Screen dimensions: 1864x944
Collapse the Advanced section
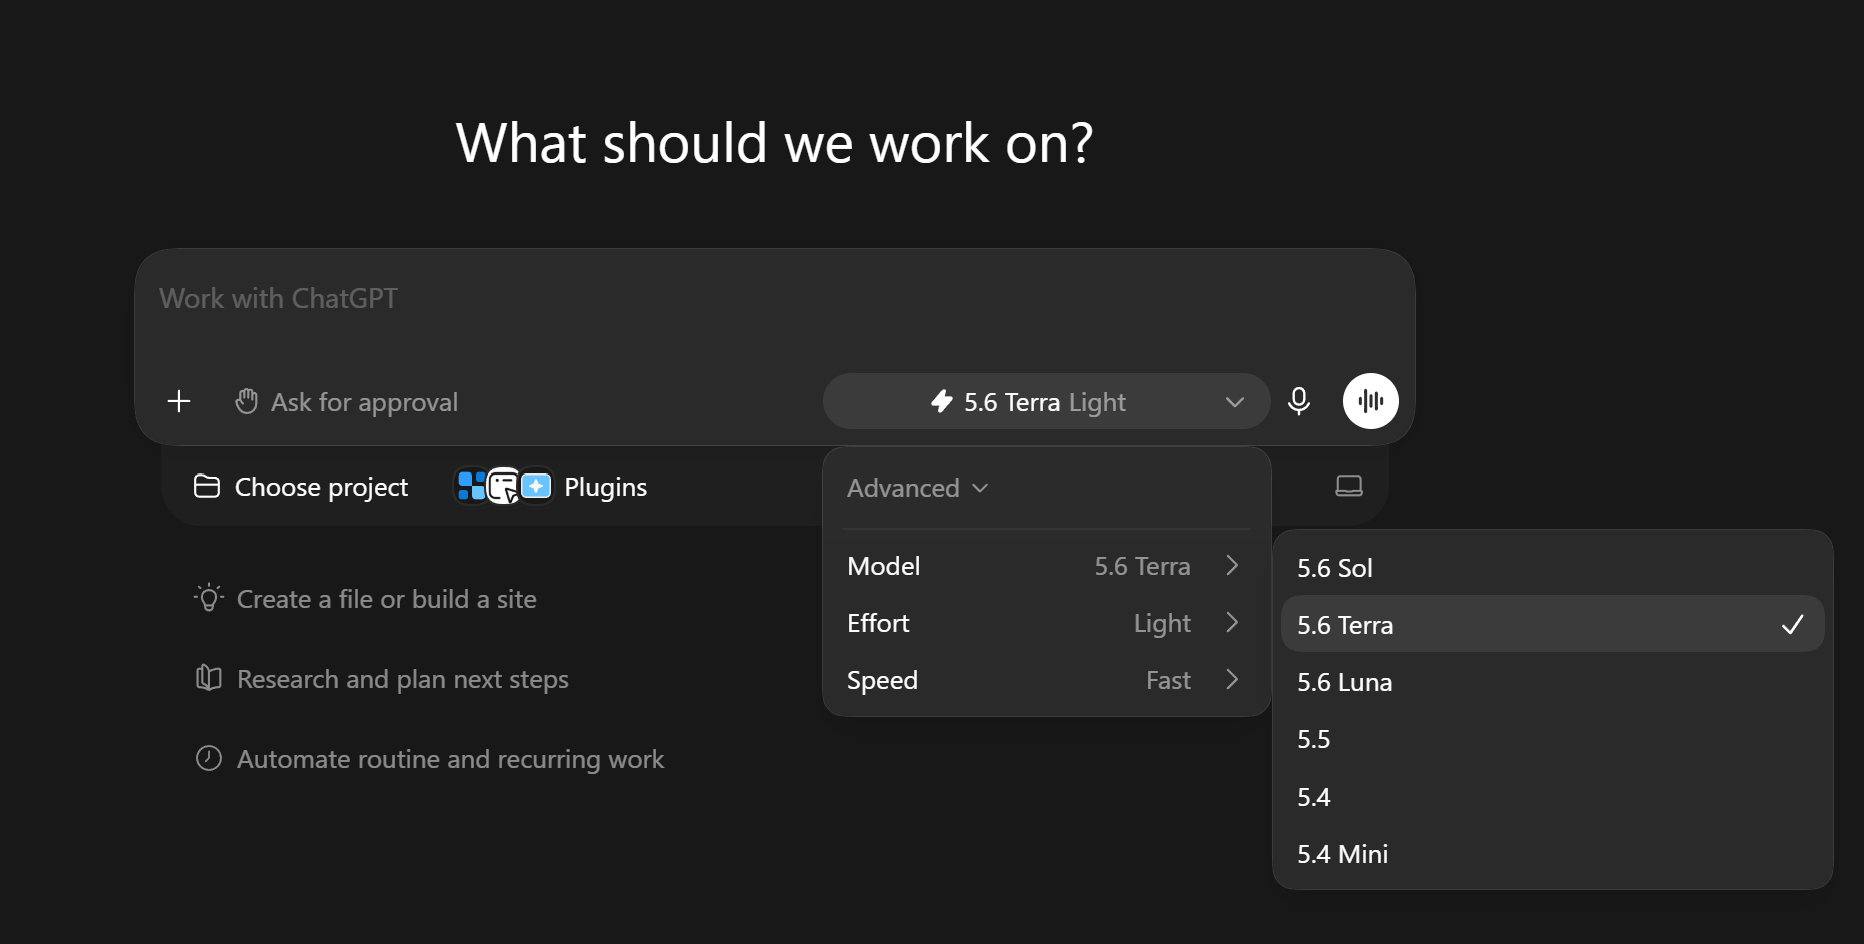click(917, 488)
